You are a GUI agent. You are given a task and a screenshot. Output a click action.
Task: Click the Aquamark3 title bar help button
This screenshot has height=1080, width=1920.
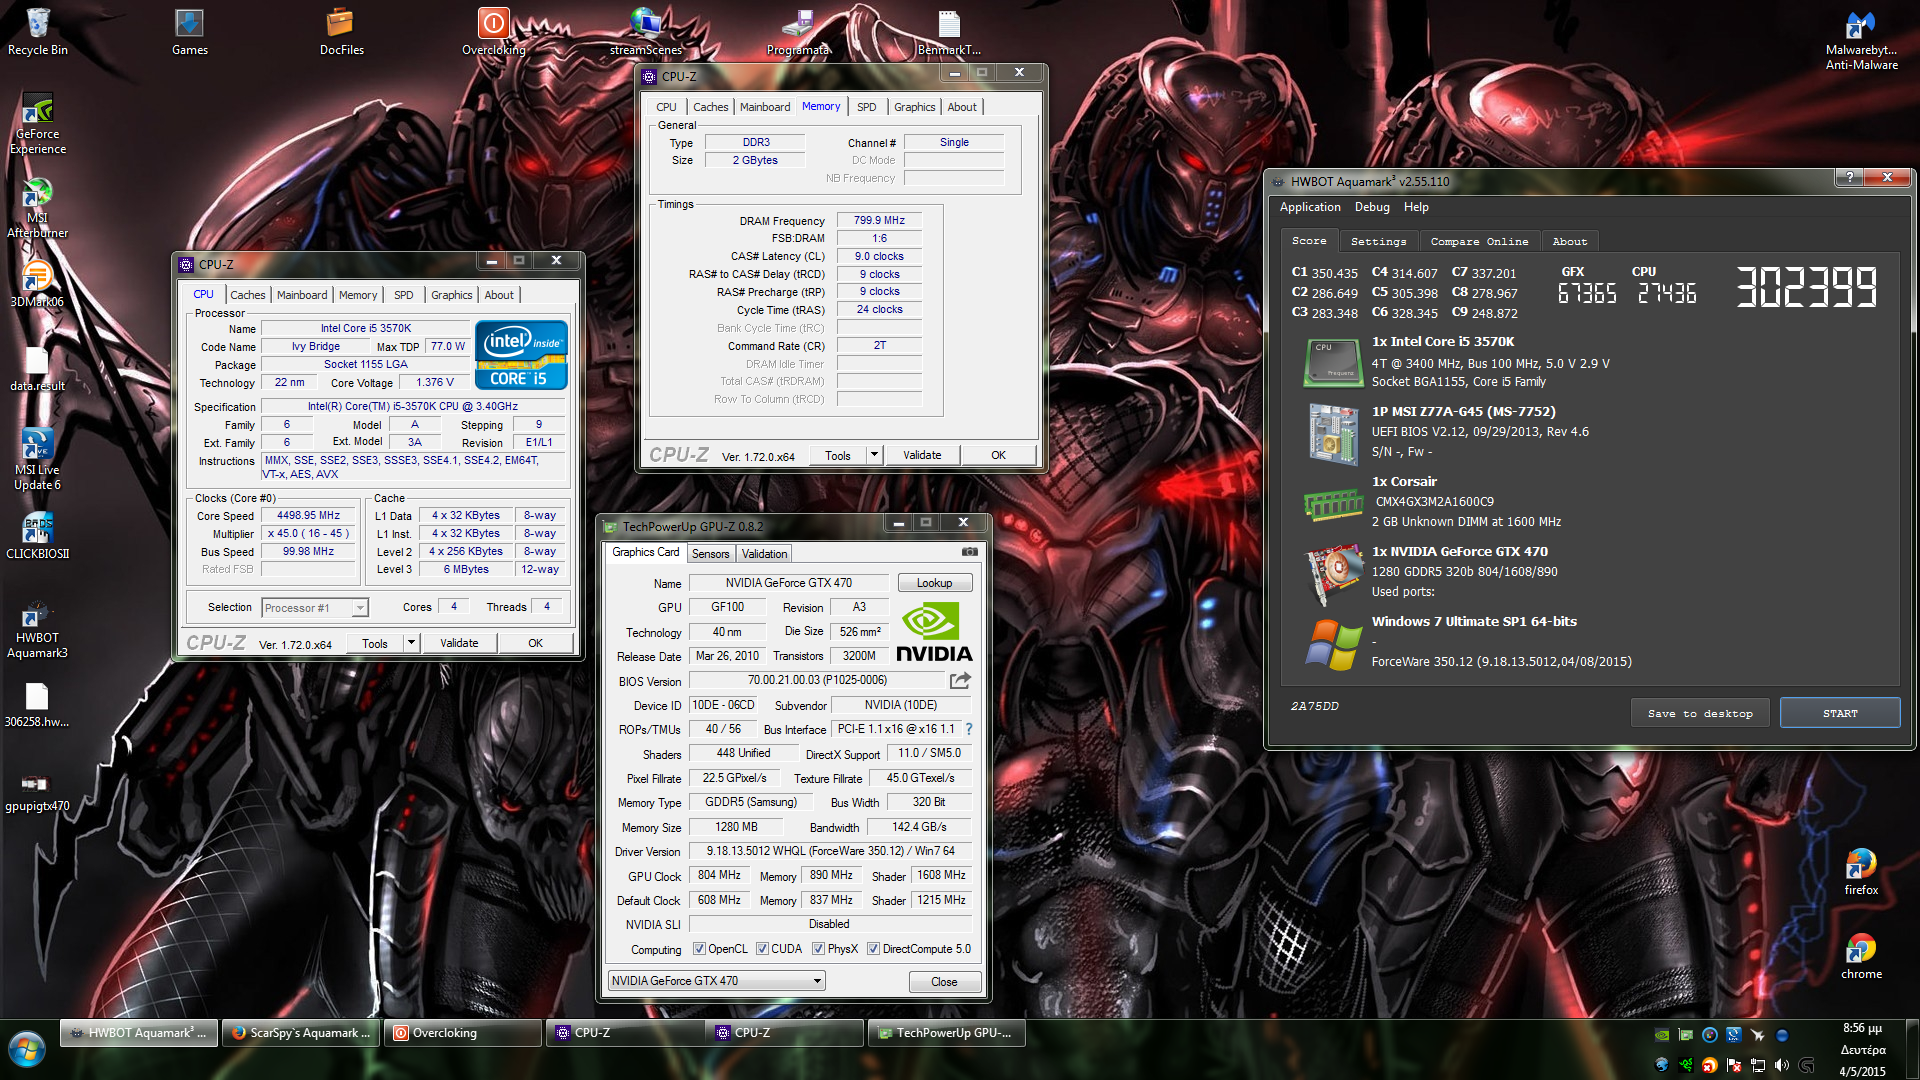pos(1849,178)
